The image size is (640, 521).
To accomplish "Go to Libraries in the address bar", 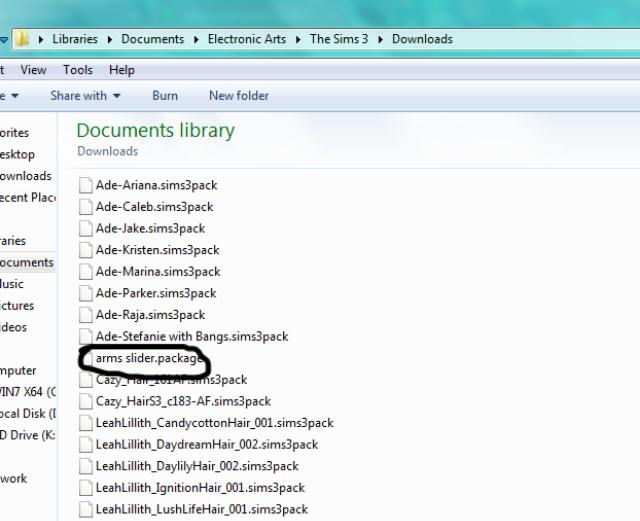I will [75, 39].
